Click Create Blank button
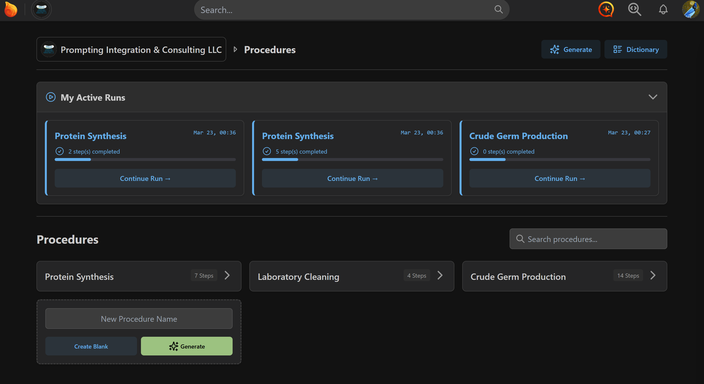 pos(91,346)
